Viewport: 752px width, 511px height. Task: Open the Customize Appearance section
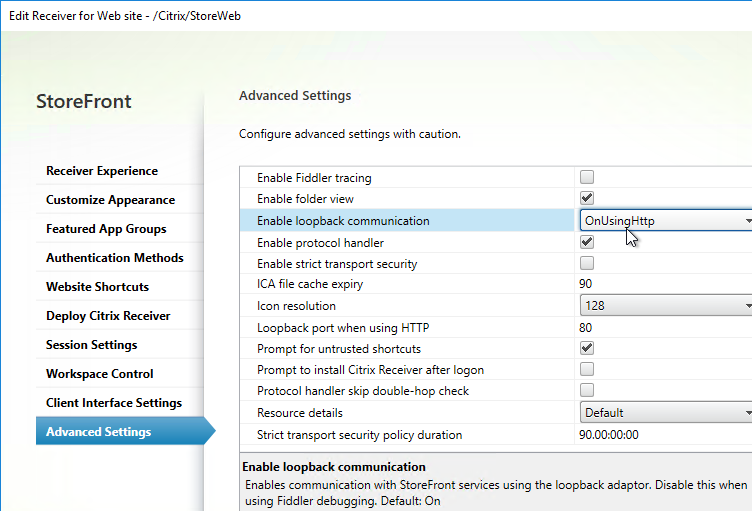coord(110,200)
